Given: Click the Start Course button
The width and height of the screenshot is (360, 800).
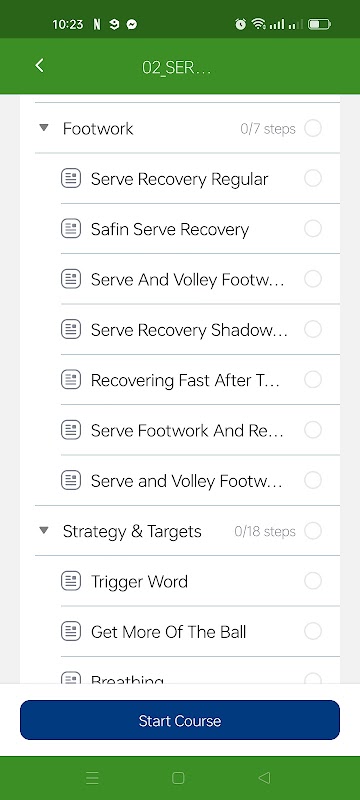Looking at the screenshot, I should pyautogui.click(x=179, y=720).
